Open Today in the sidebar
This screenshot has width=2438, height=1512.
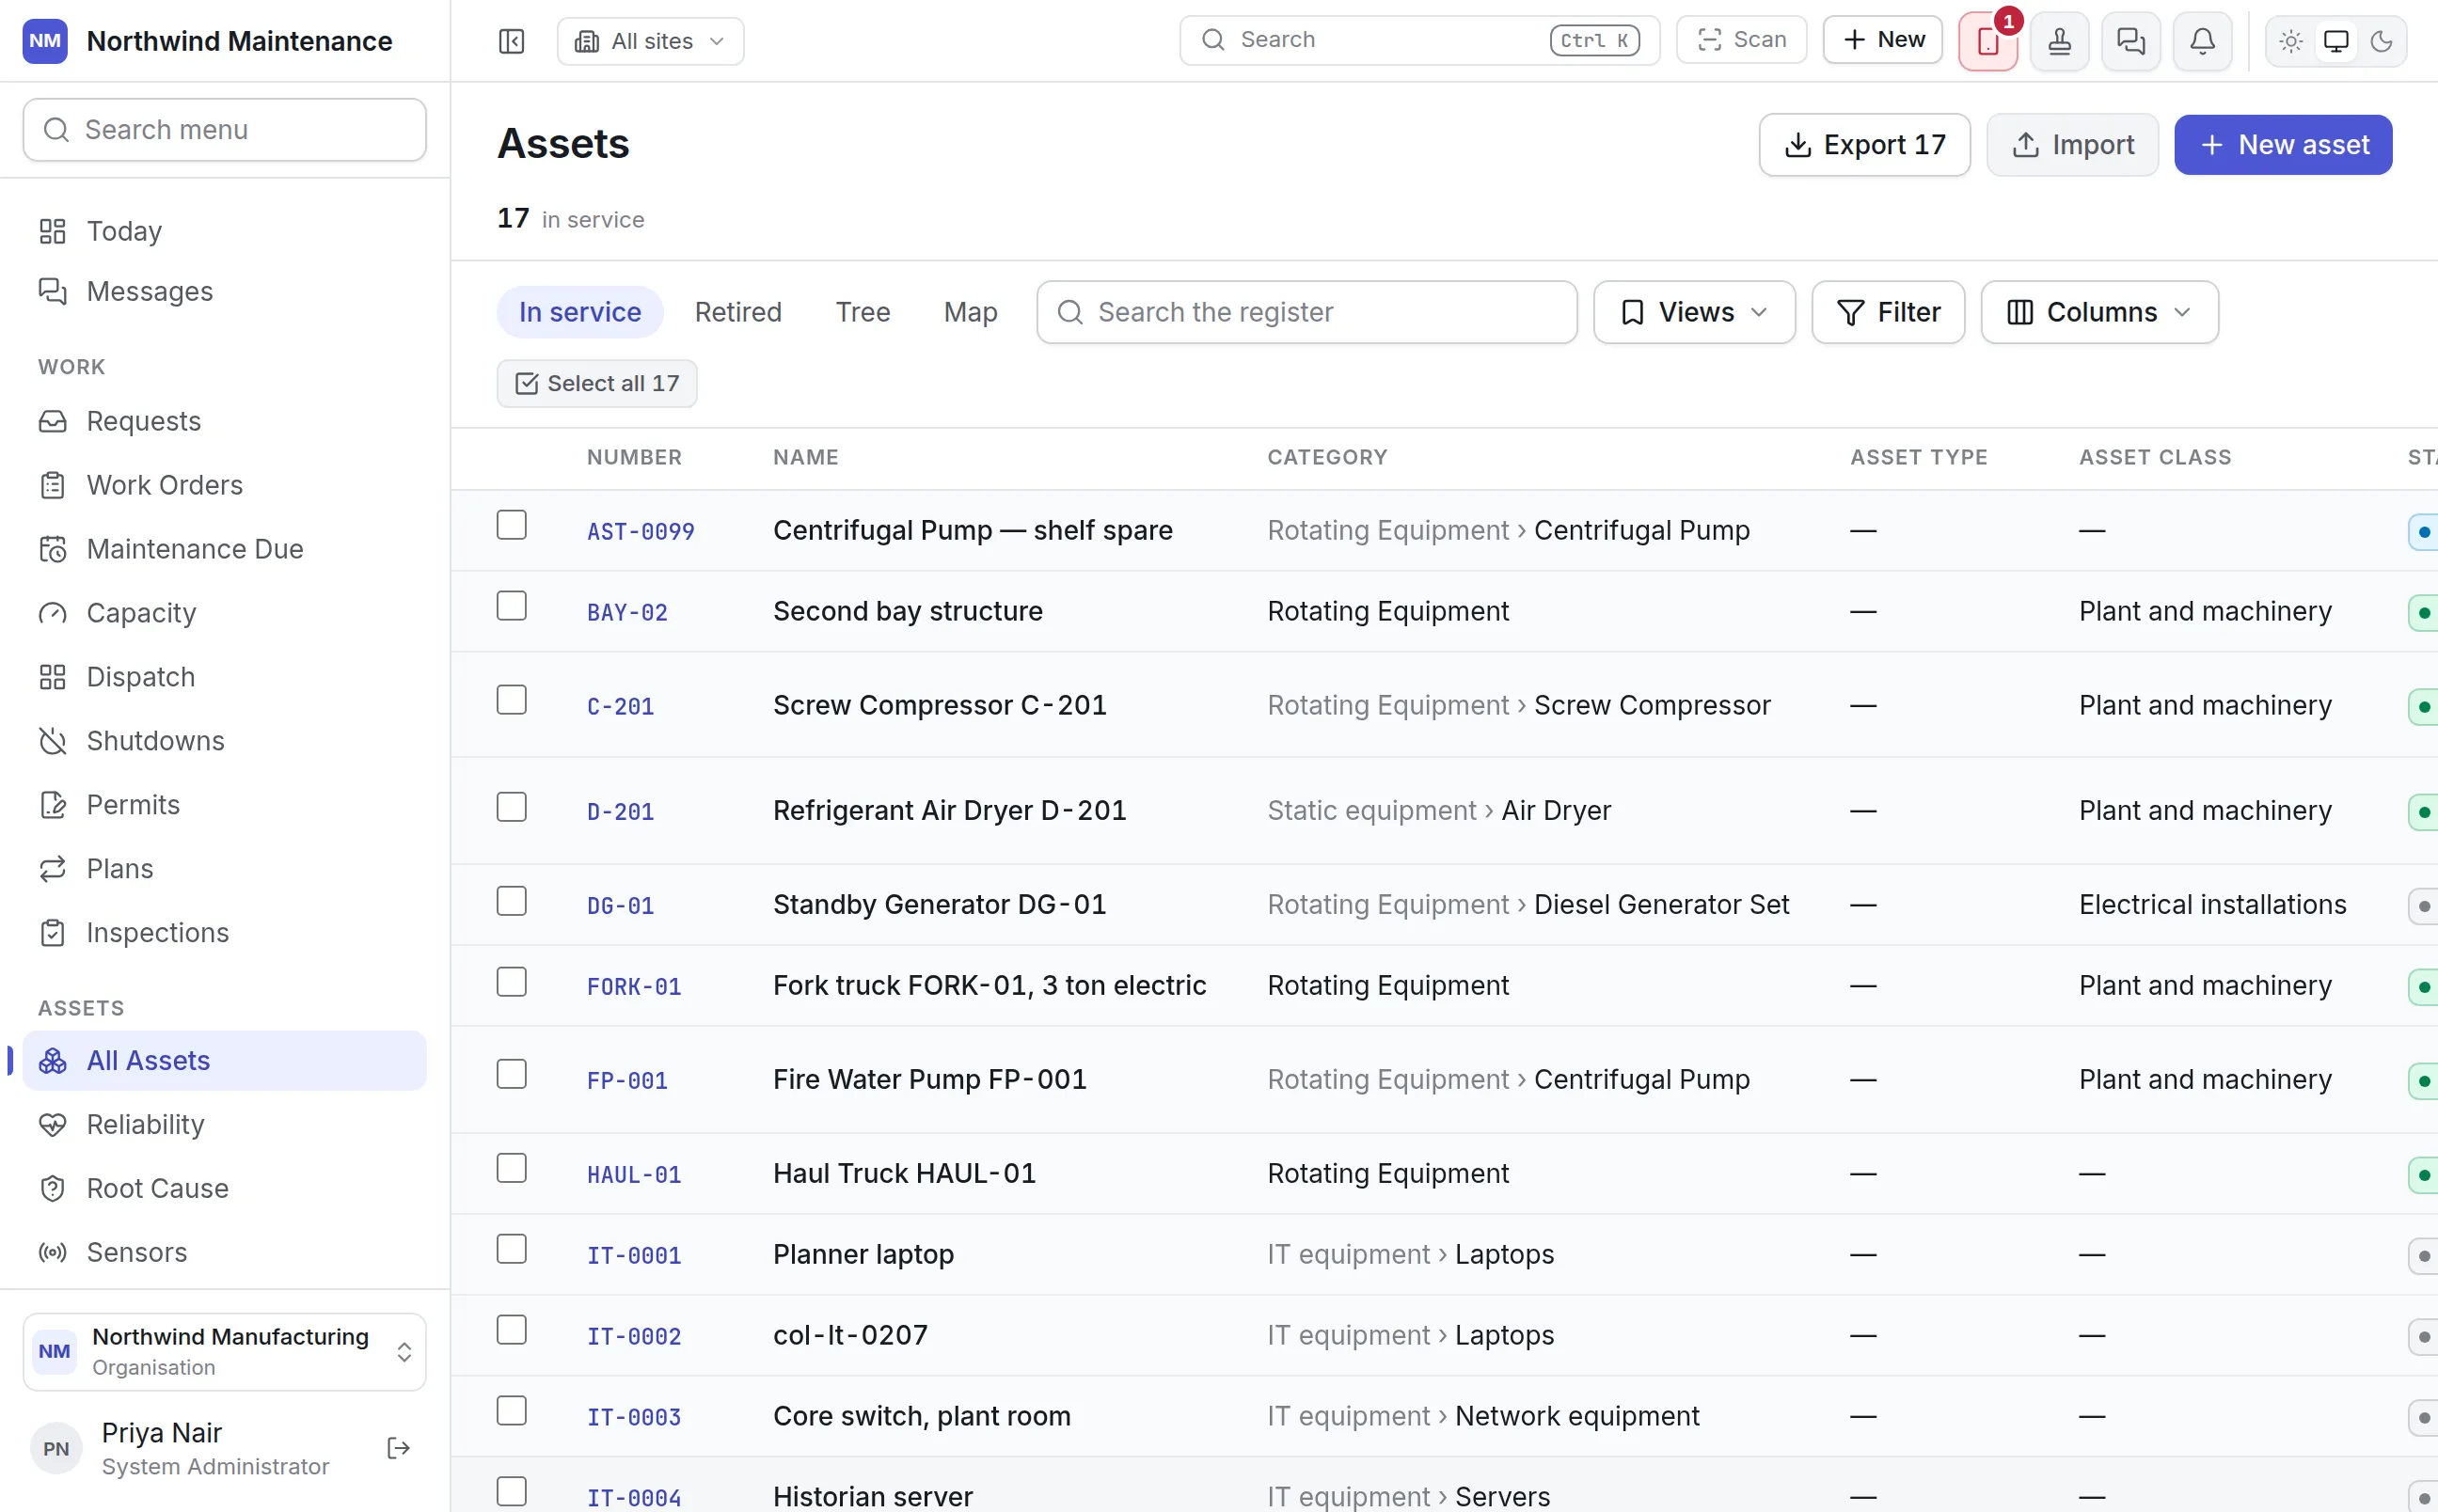tap(224, 231)
